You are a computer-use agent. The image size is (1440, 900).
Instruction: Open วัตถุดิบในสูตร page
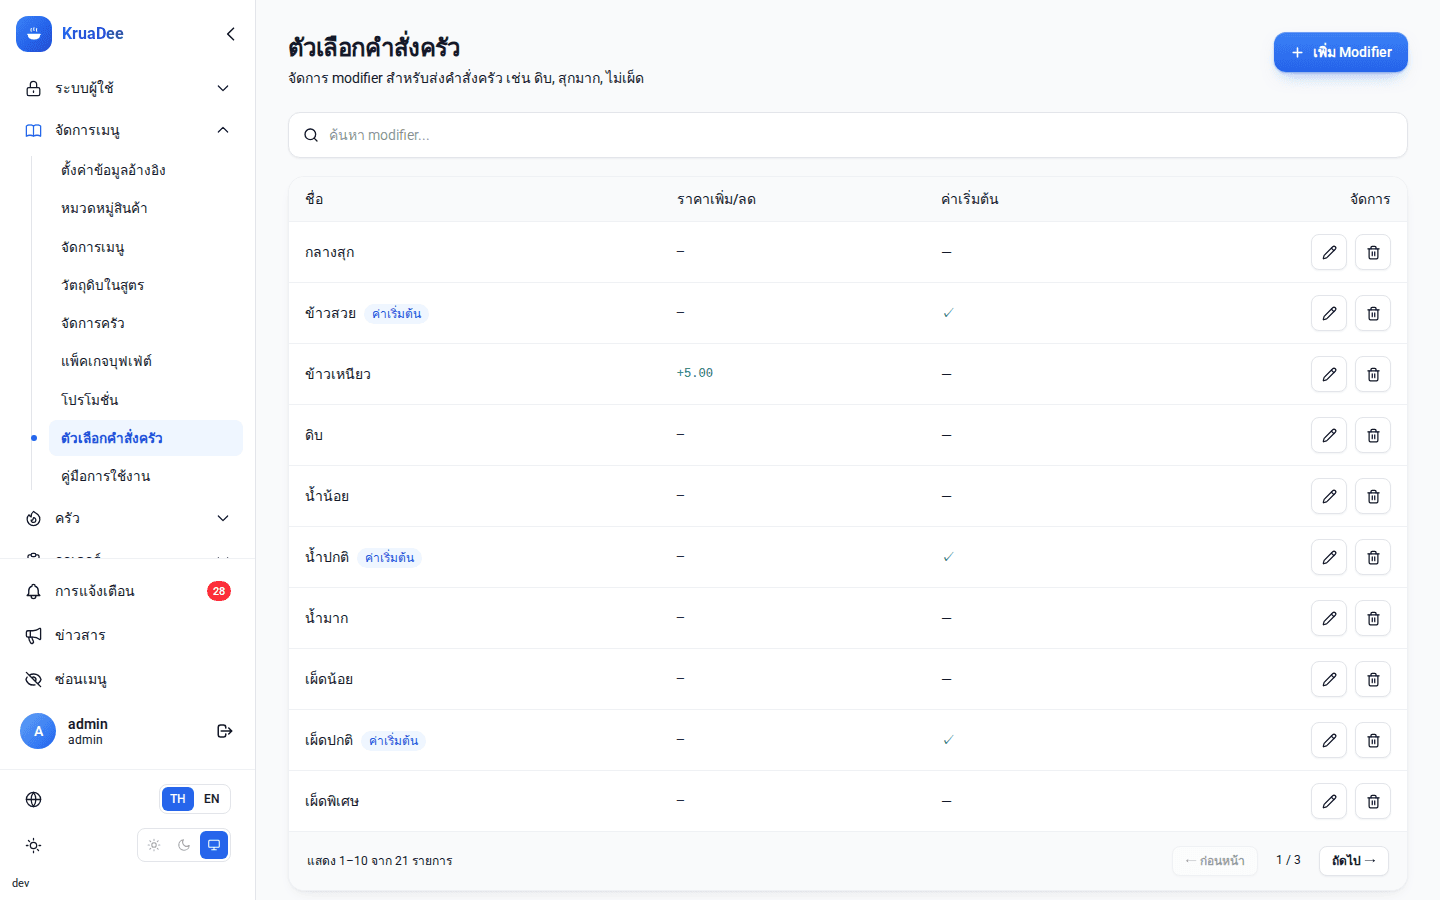pyautogui.click(x=146, y=285)
